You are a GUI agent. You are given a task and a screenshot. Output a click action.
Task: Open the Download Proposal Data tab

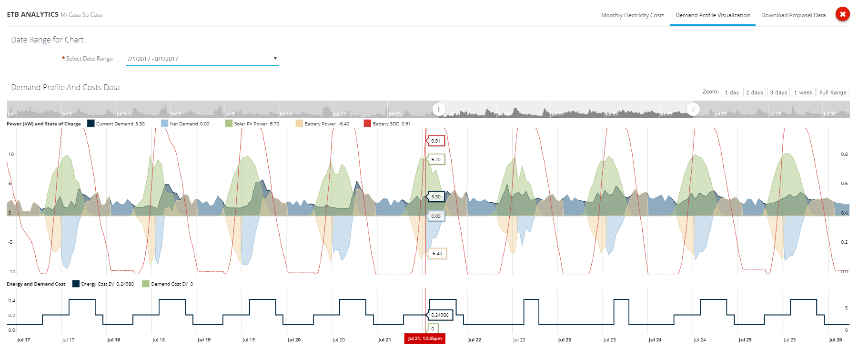793,15
